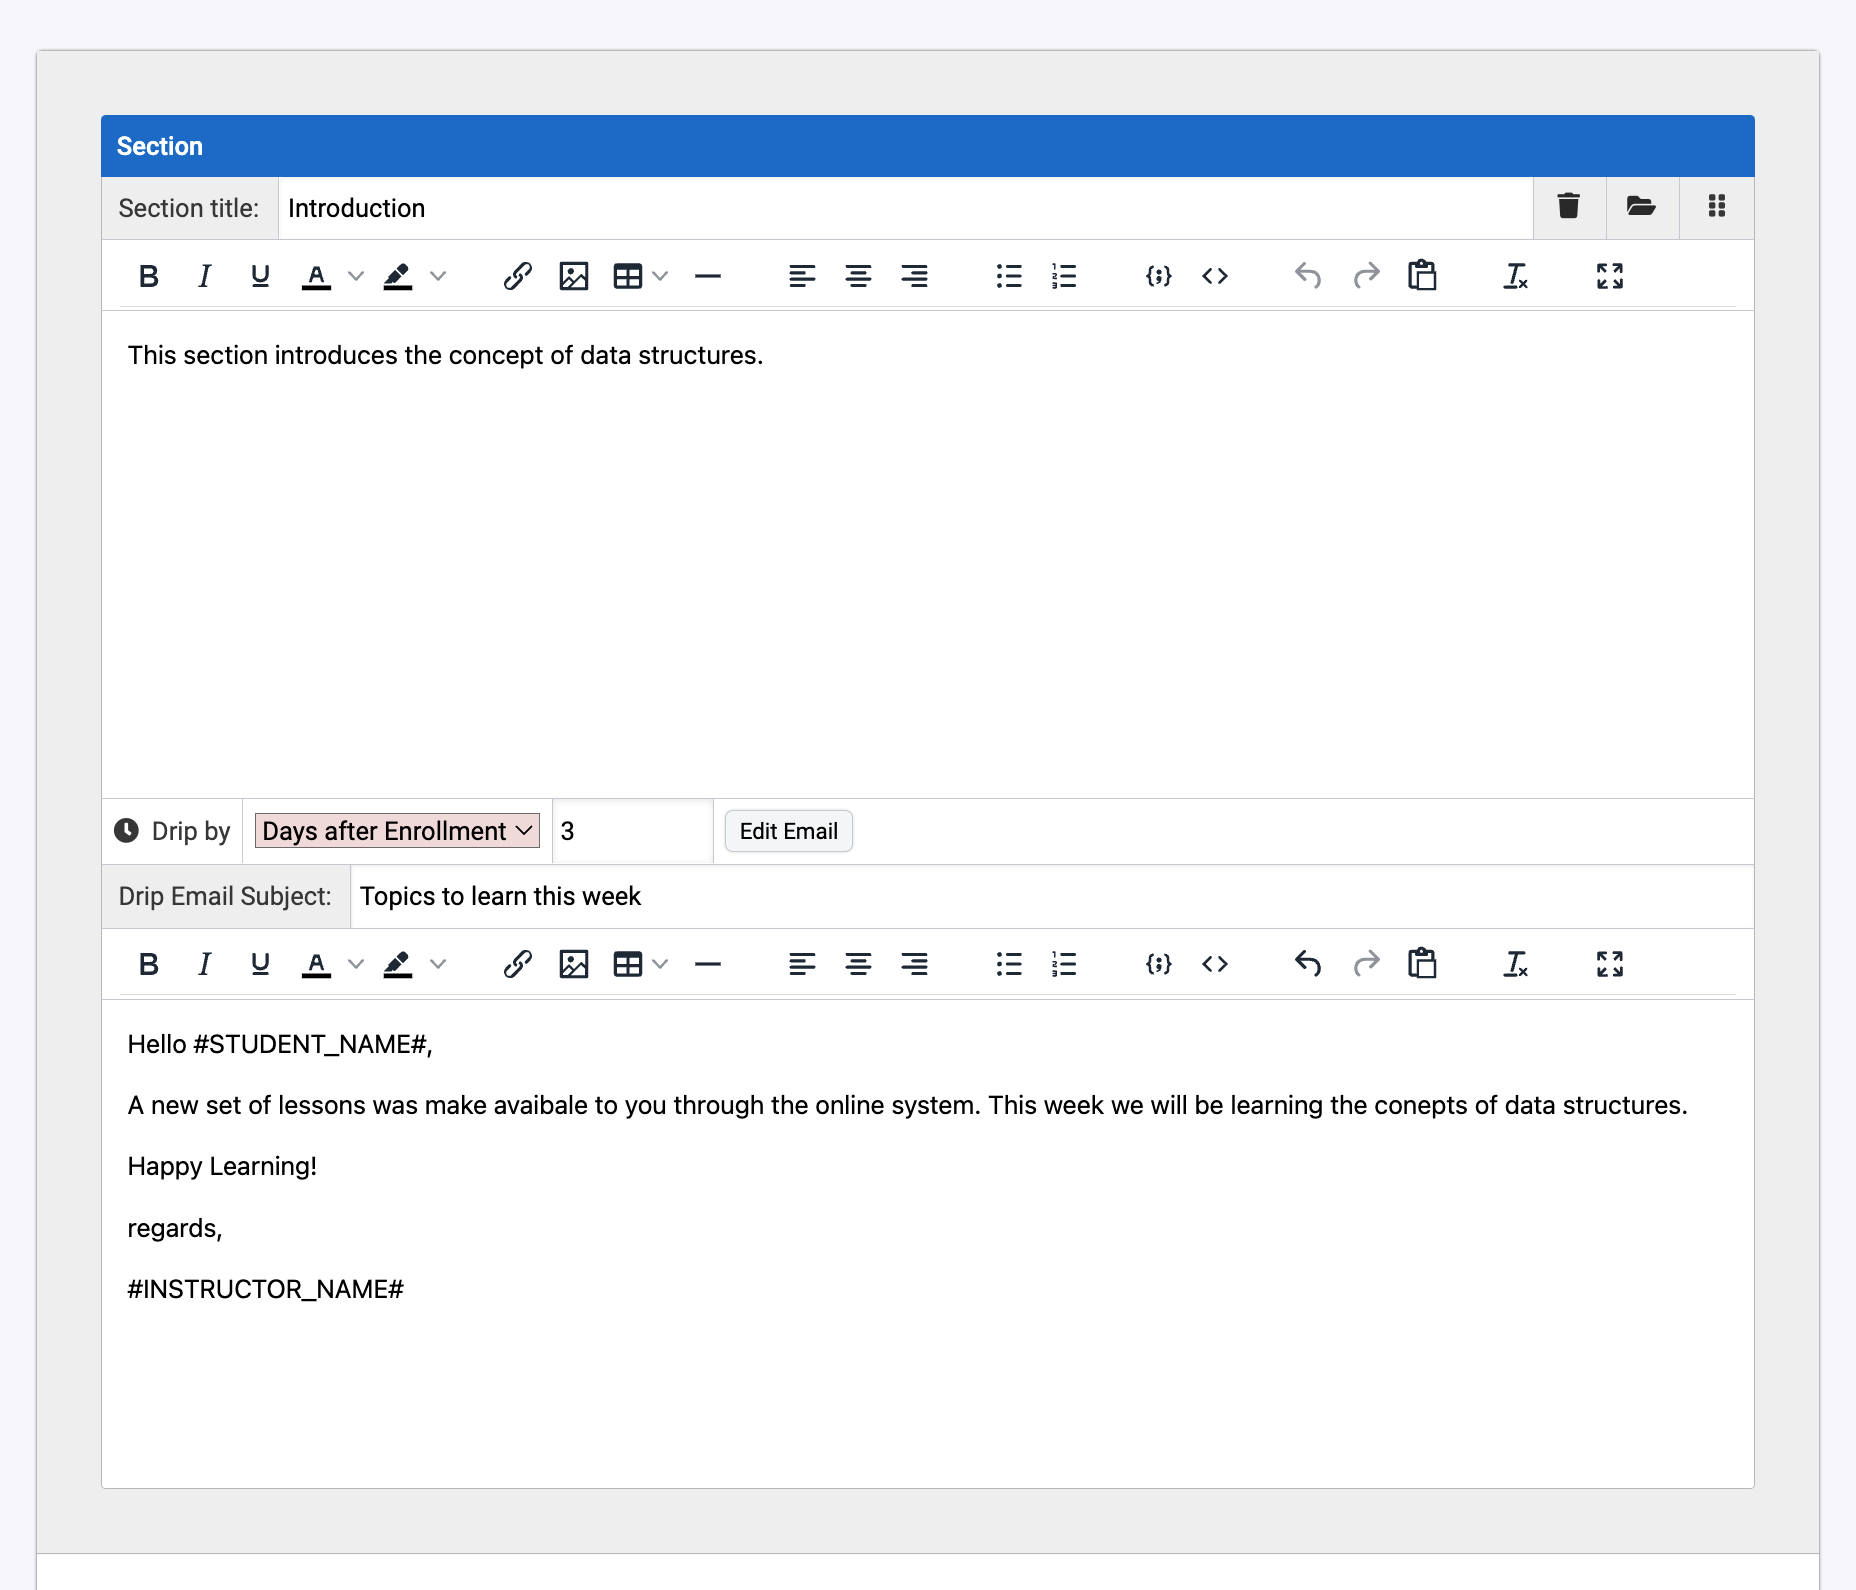The width and height of the screenshot is (1856, 1590).
Task: Expand the table options chevron
Action: 660,276
